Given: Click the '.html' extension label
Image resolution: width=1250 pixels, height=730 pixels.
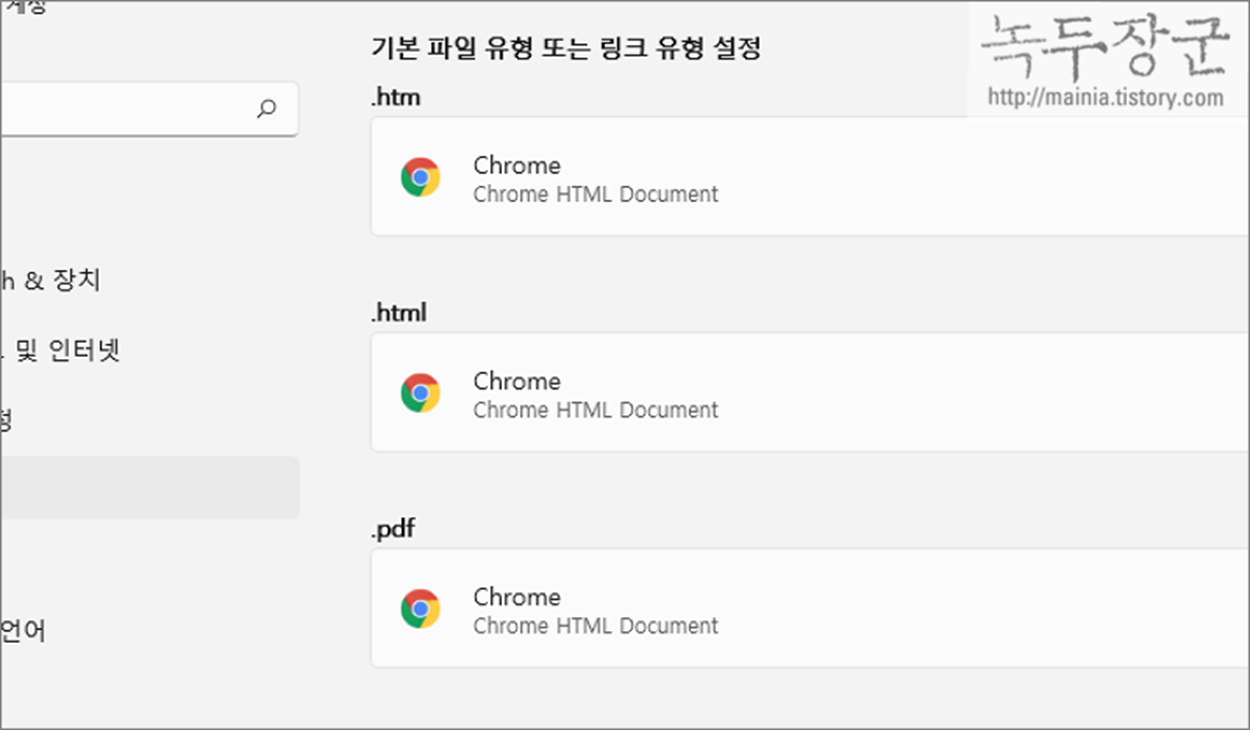Looking at the screenshot, I should click(x=398, y=313).
